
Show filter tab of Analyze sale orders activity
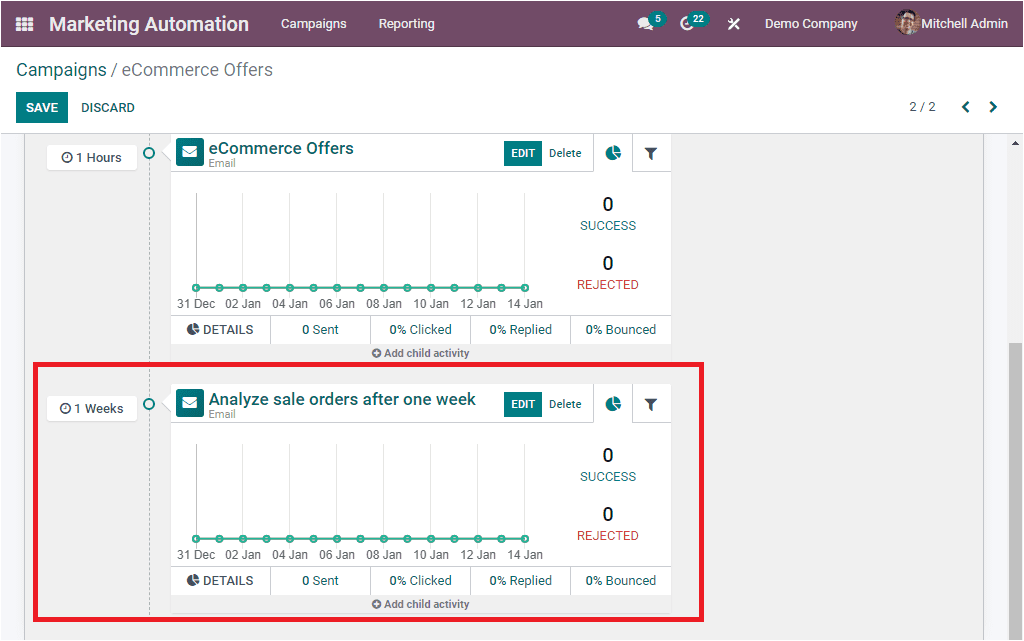point(651,404)
